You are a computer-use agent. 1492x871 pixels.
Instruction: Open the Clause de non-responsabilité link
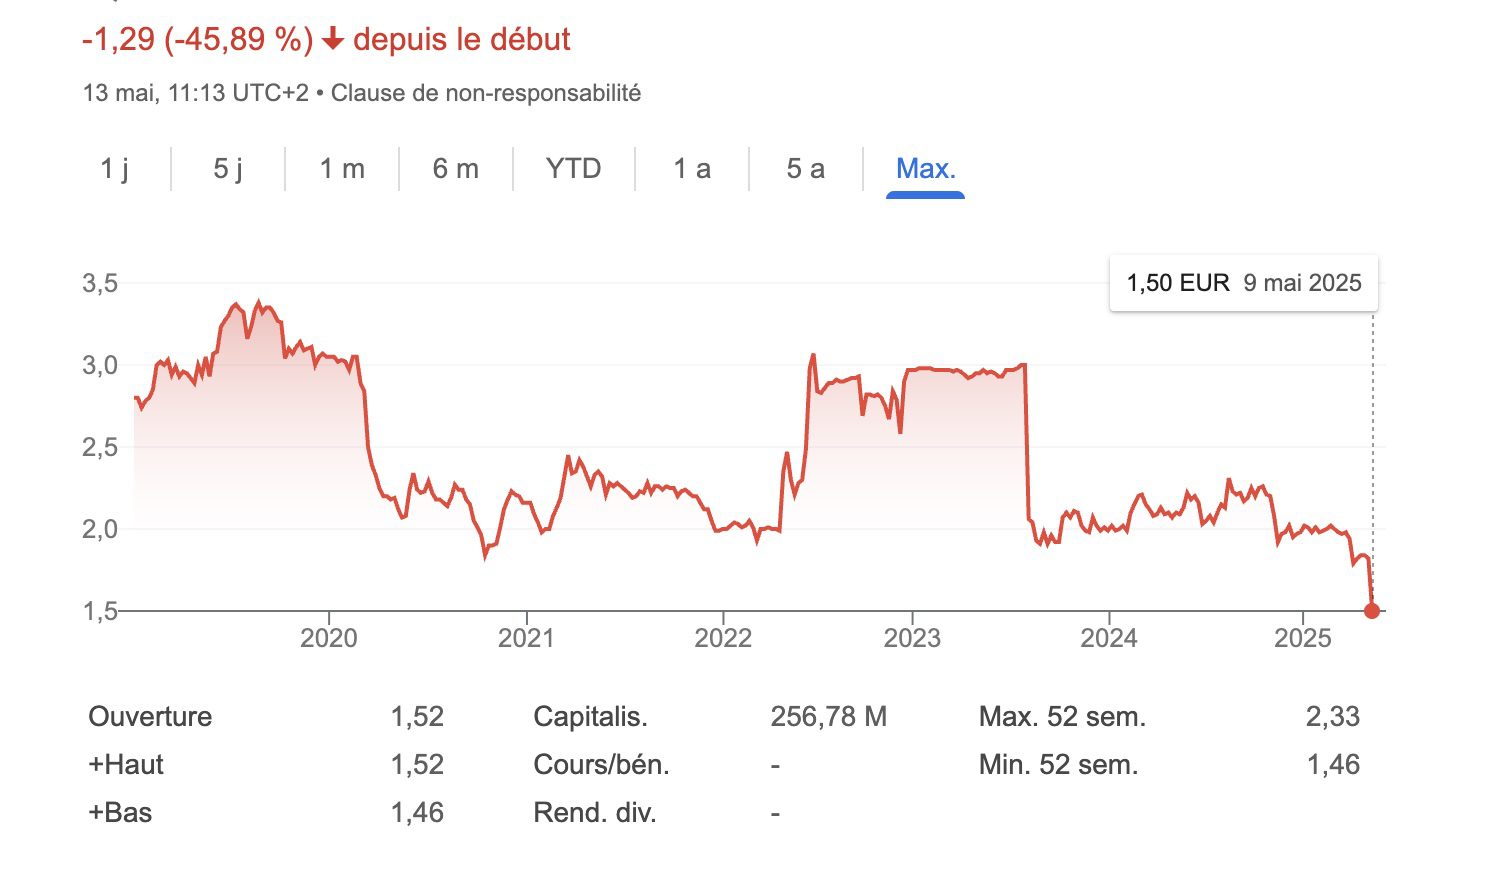point(486,93)
